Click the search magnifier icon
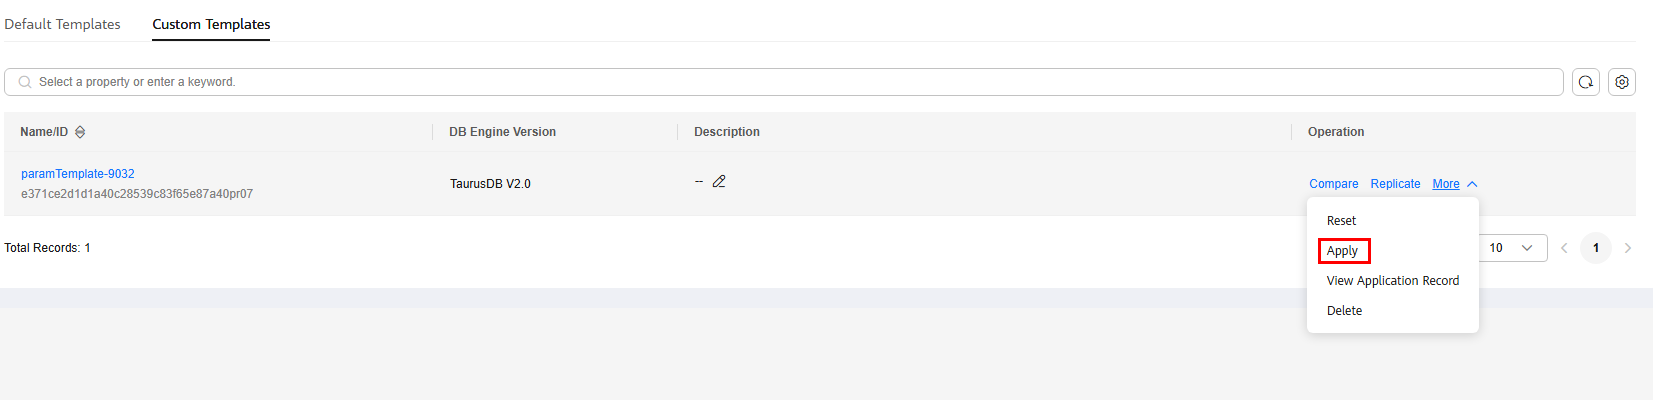1653x400 pixels. pos(25,82)
